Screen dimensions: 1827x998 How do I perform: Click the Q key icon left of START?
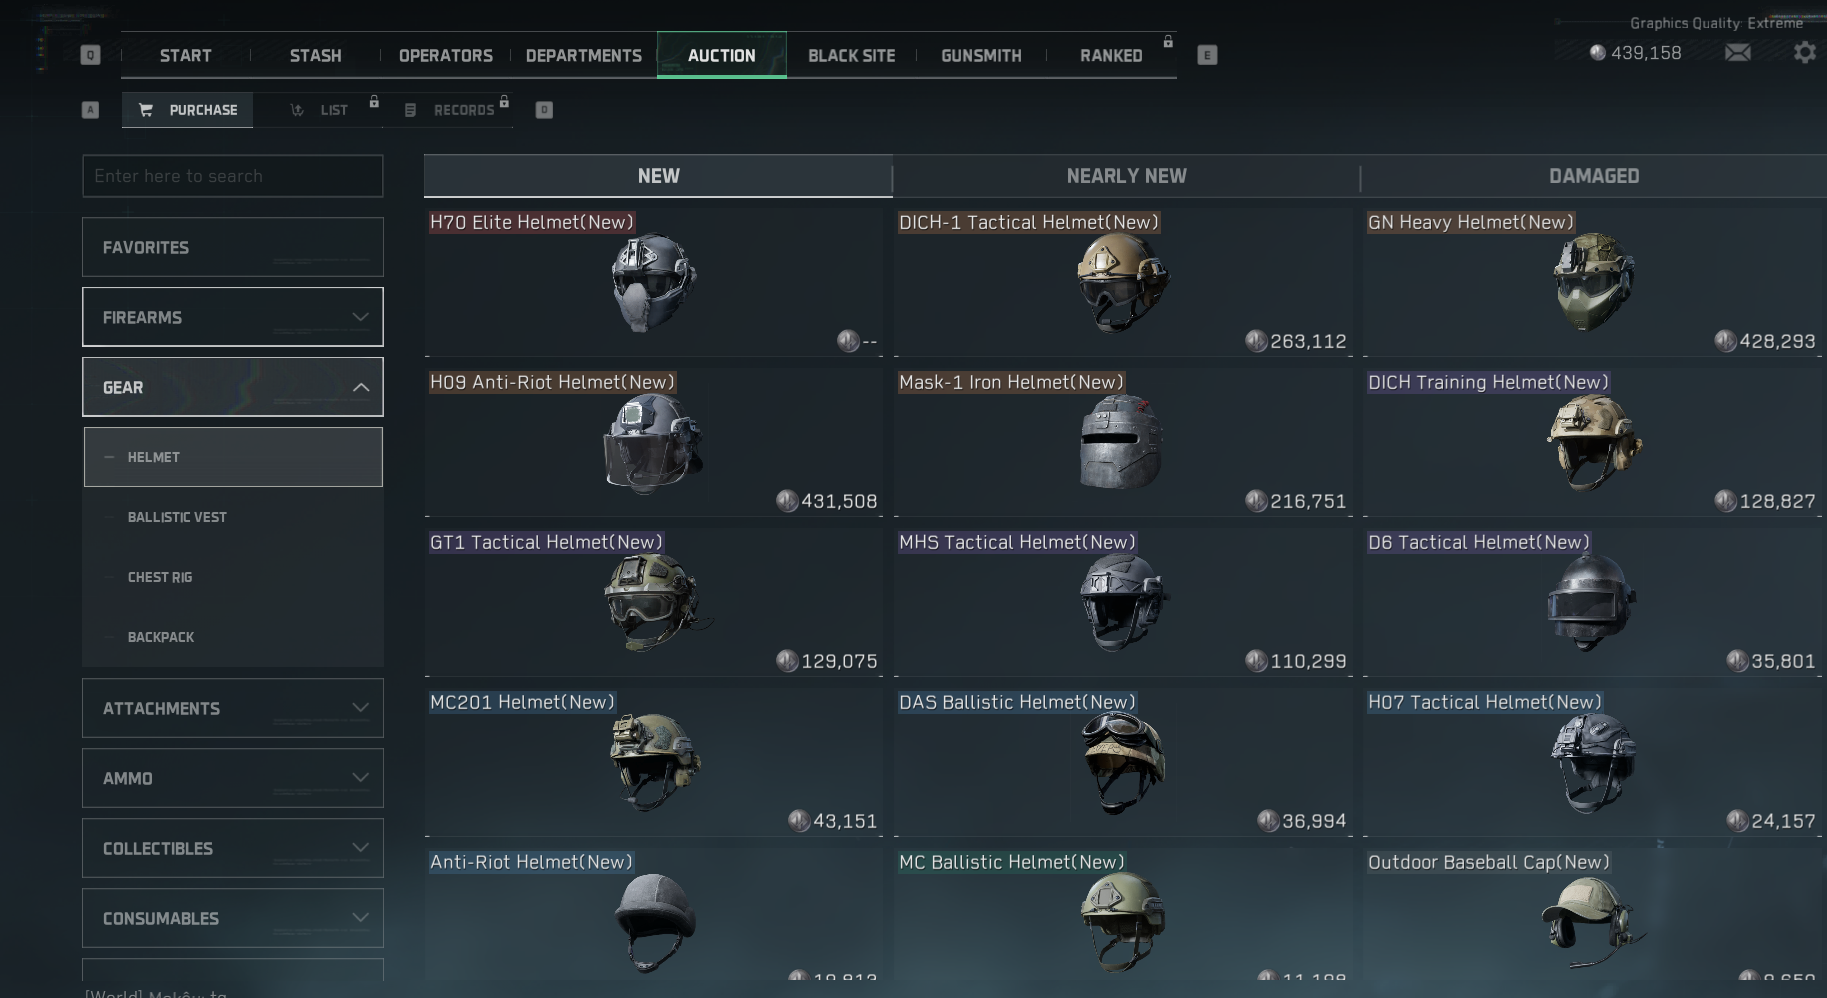90,56
